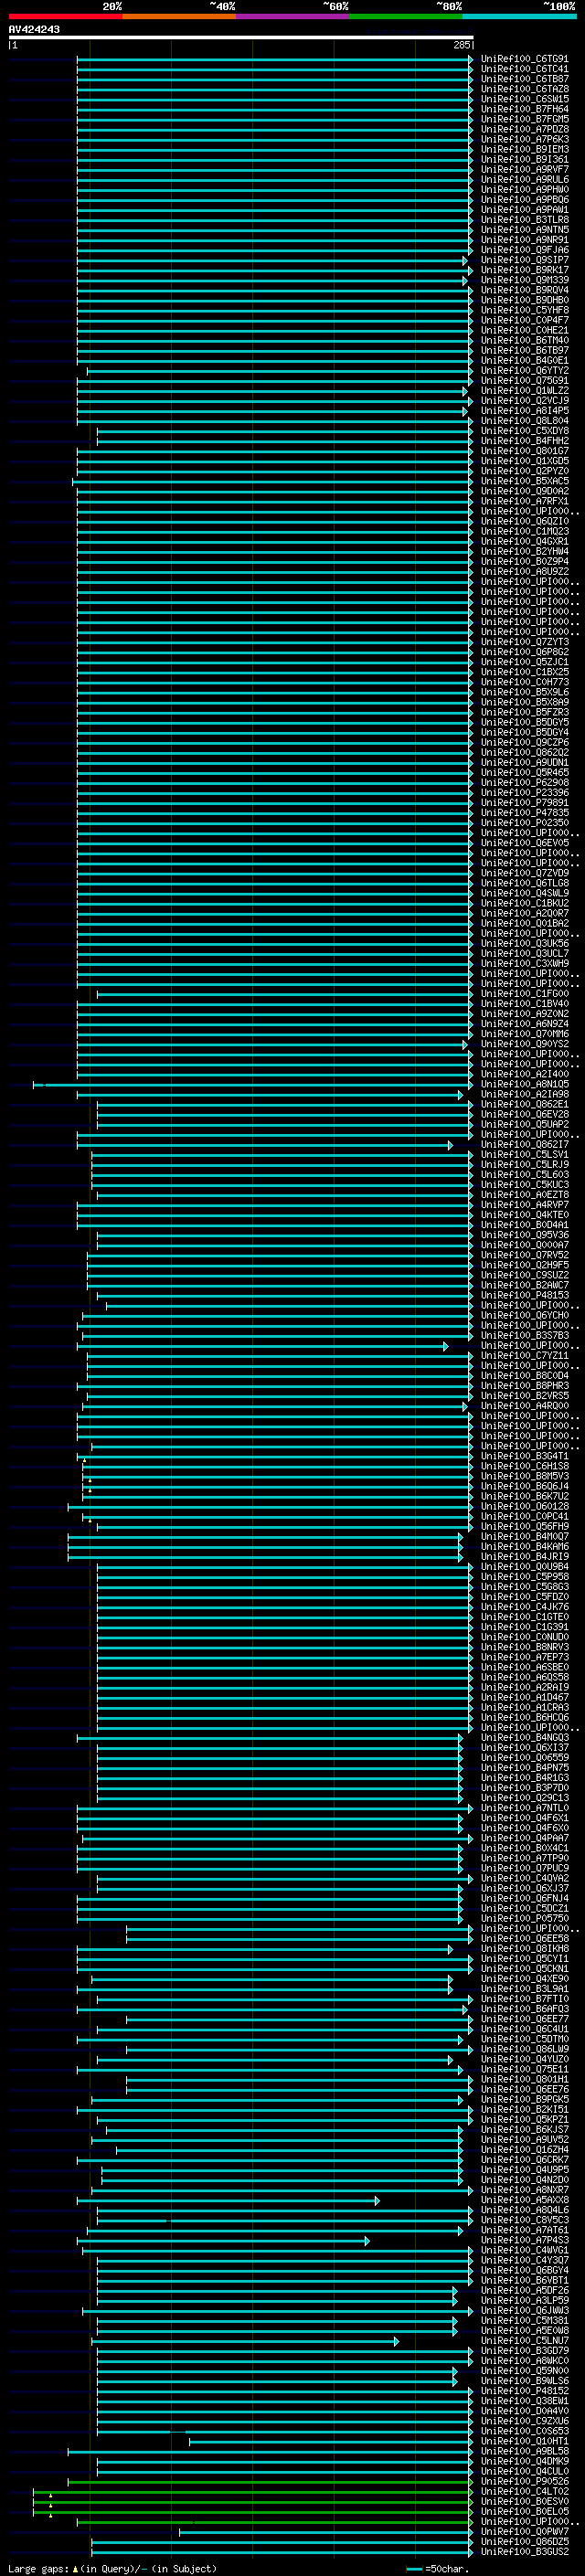Image resolution: width=585 pixels, height=2576 pixels.
Task: Select the UniRef100_Q8L804 label
Action: click(x=524, y=421)
